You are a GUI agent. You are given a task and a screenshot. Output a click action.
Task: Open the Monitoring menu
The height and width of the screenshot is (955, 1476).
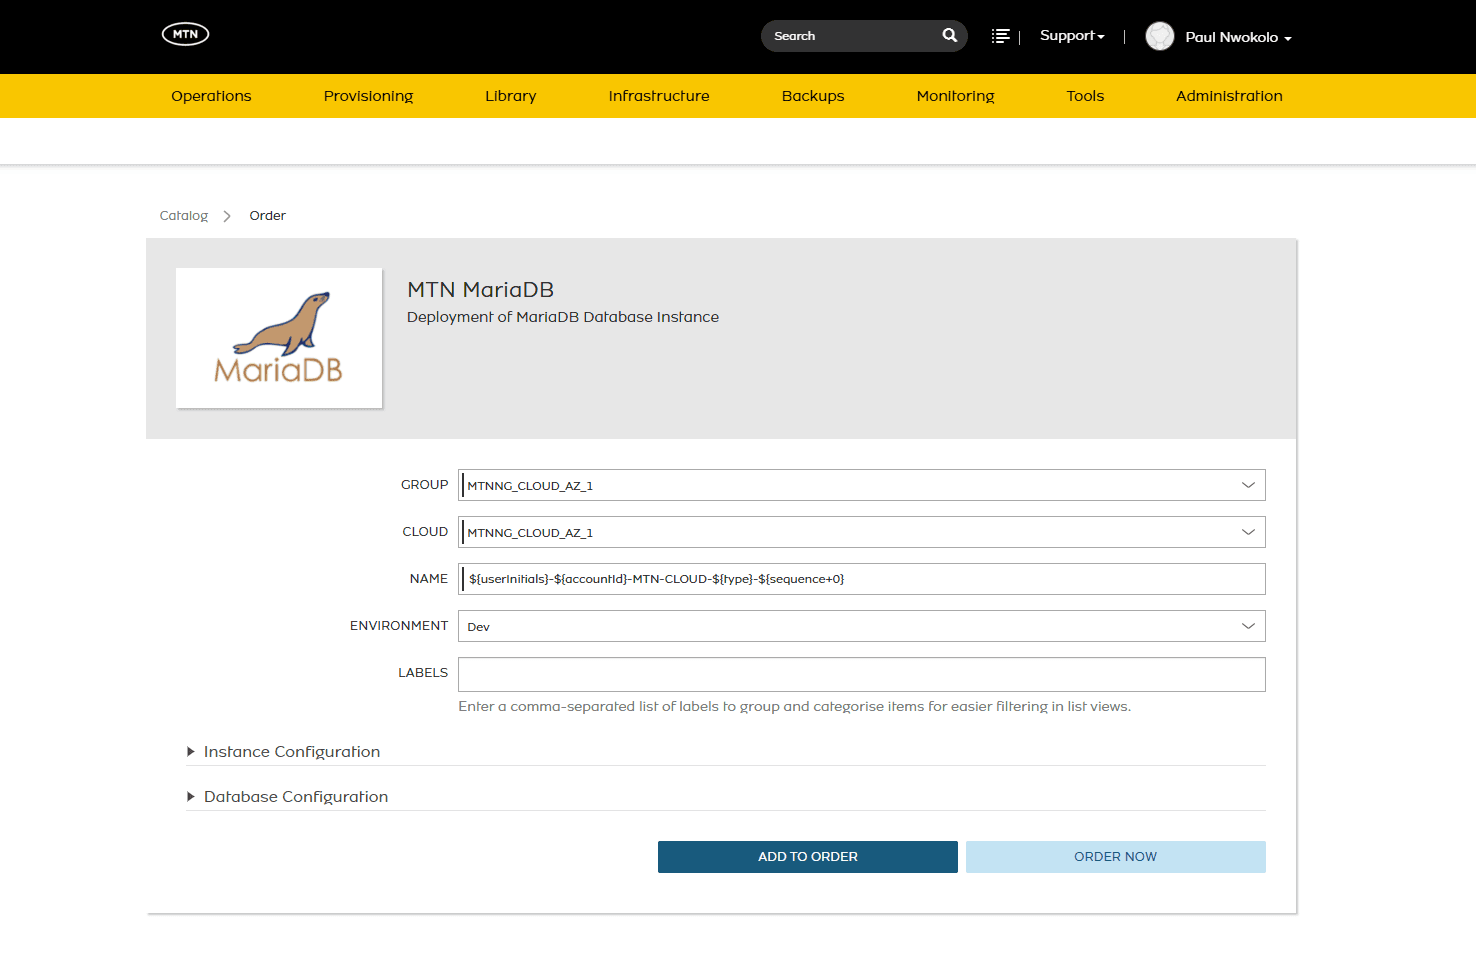click(955, 96)
